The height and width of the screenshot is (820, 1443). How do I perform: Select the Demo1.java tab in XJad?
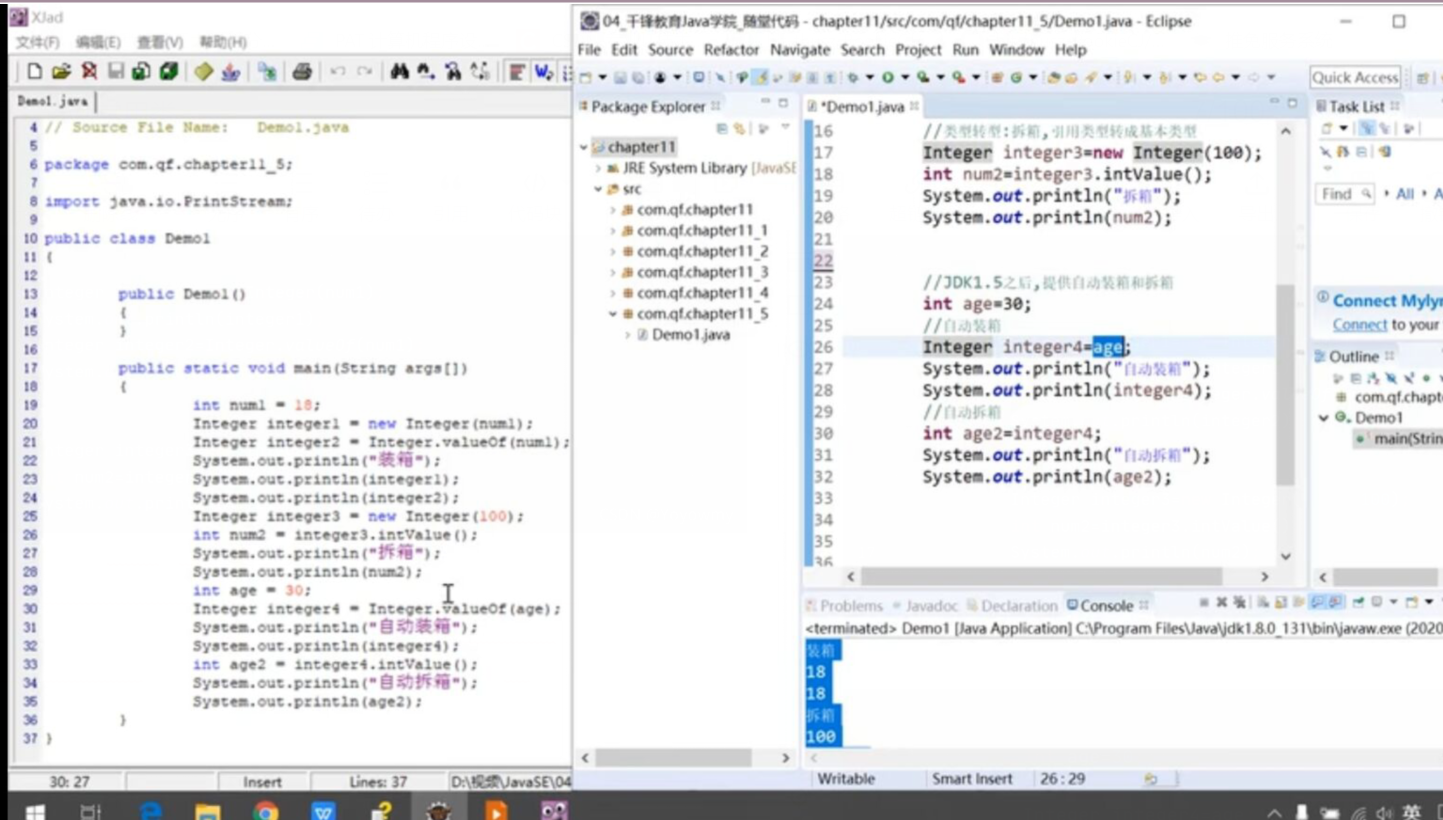coord(52,101)
